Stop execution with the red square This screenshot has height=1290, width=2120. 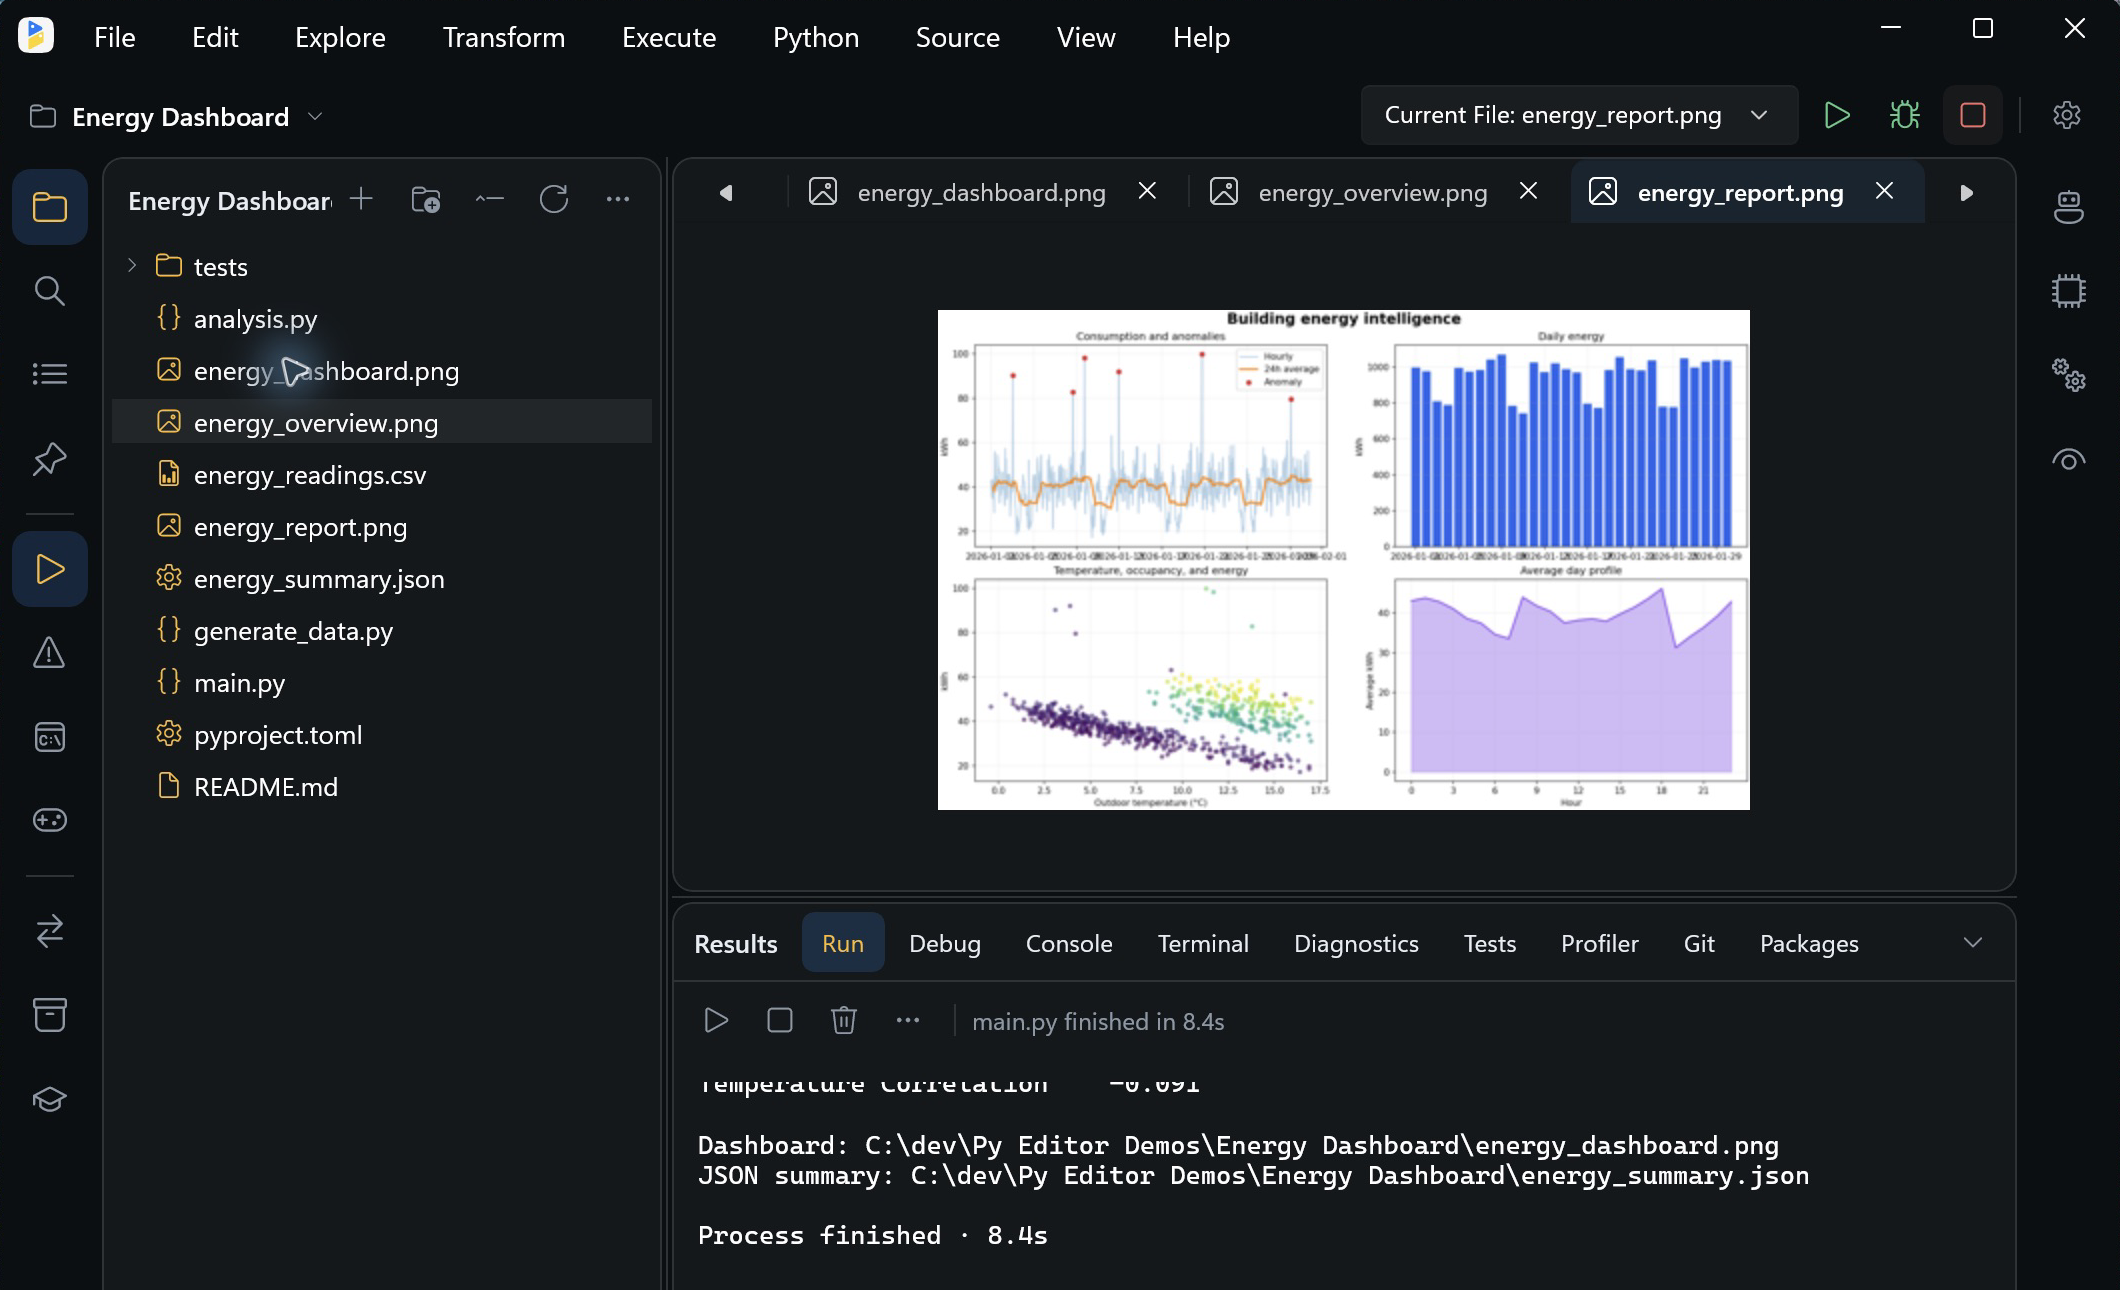[1972, 115]
